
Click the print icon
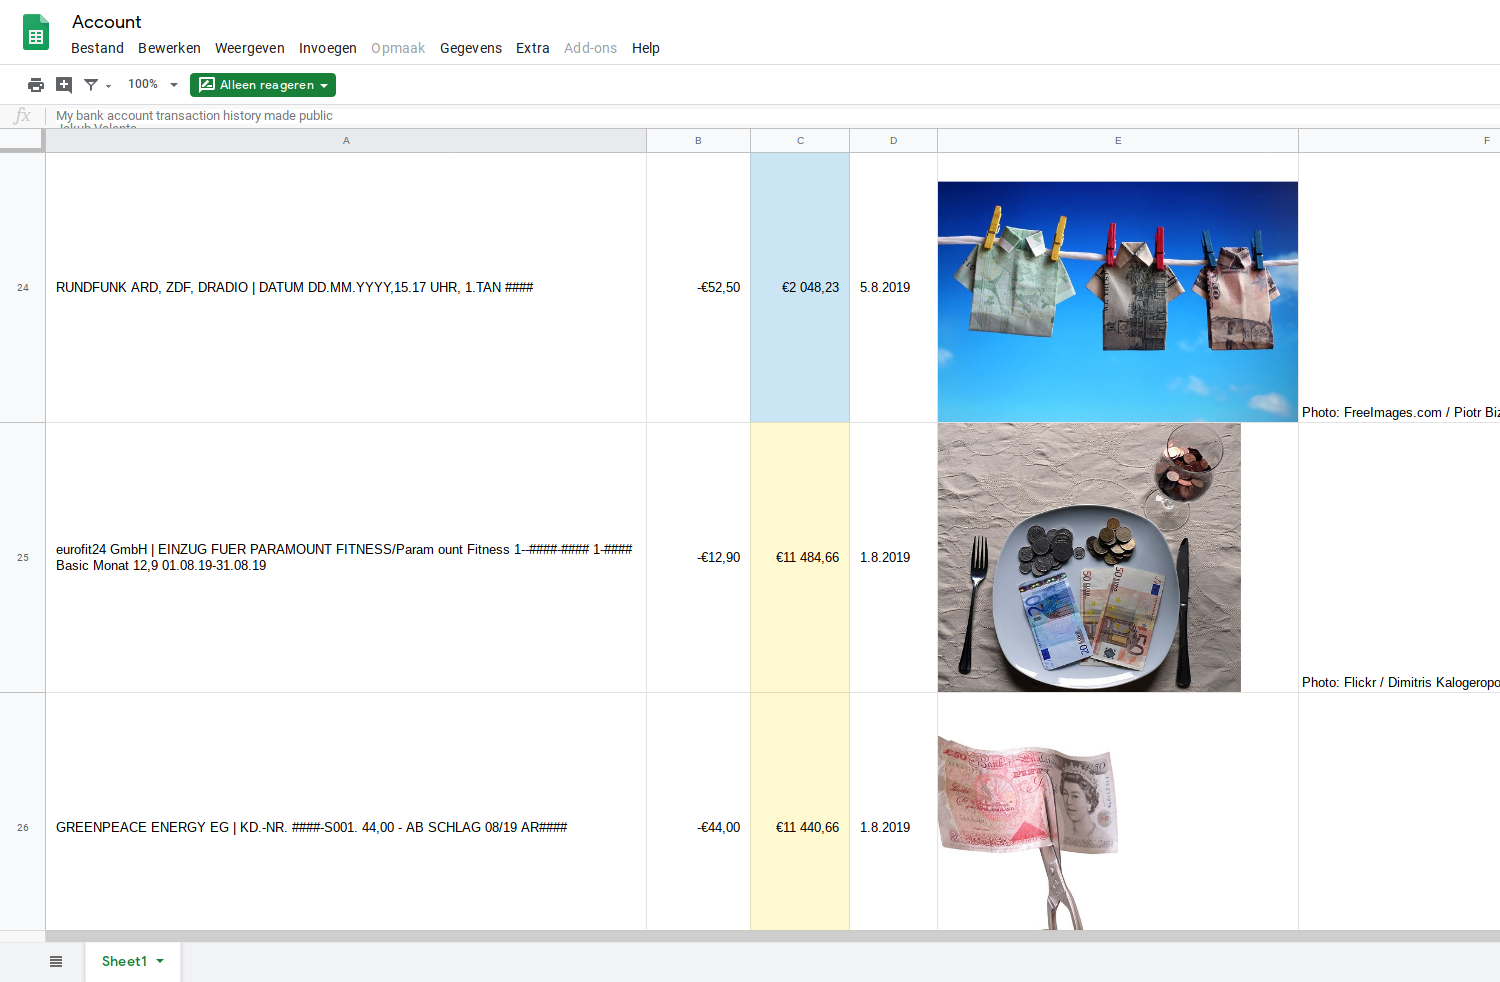coord(36,85)
